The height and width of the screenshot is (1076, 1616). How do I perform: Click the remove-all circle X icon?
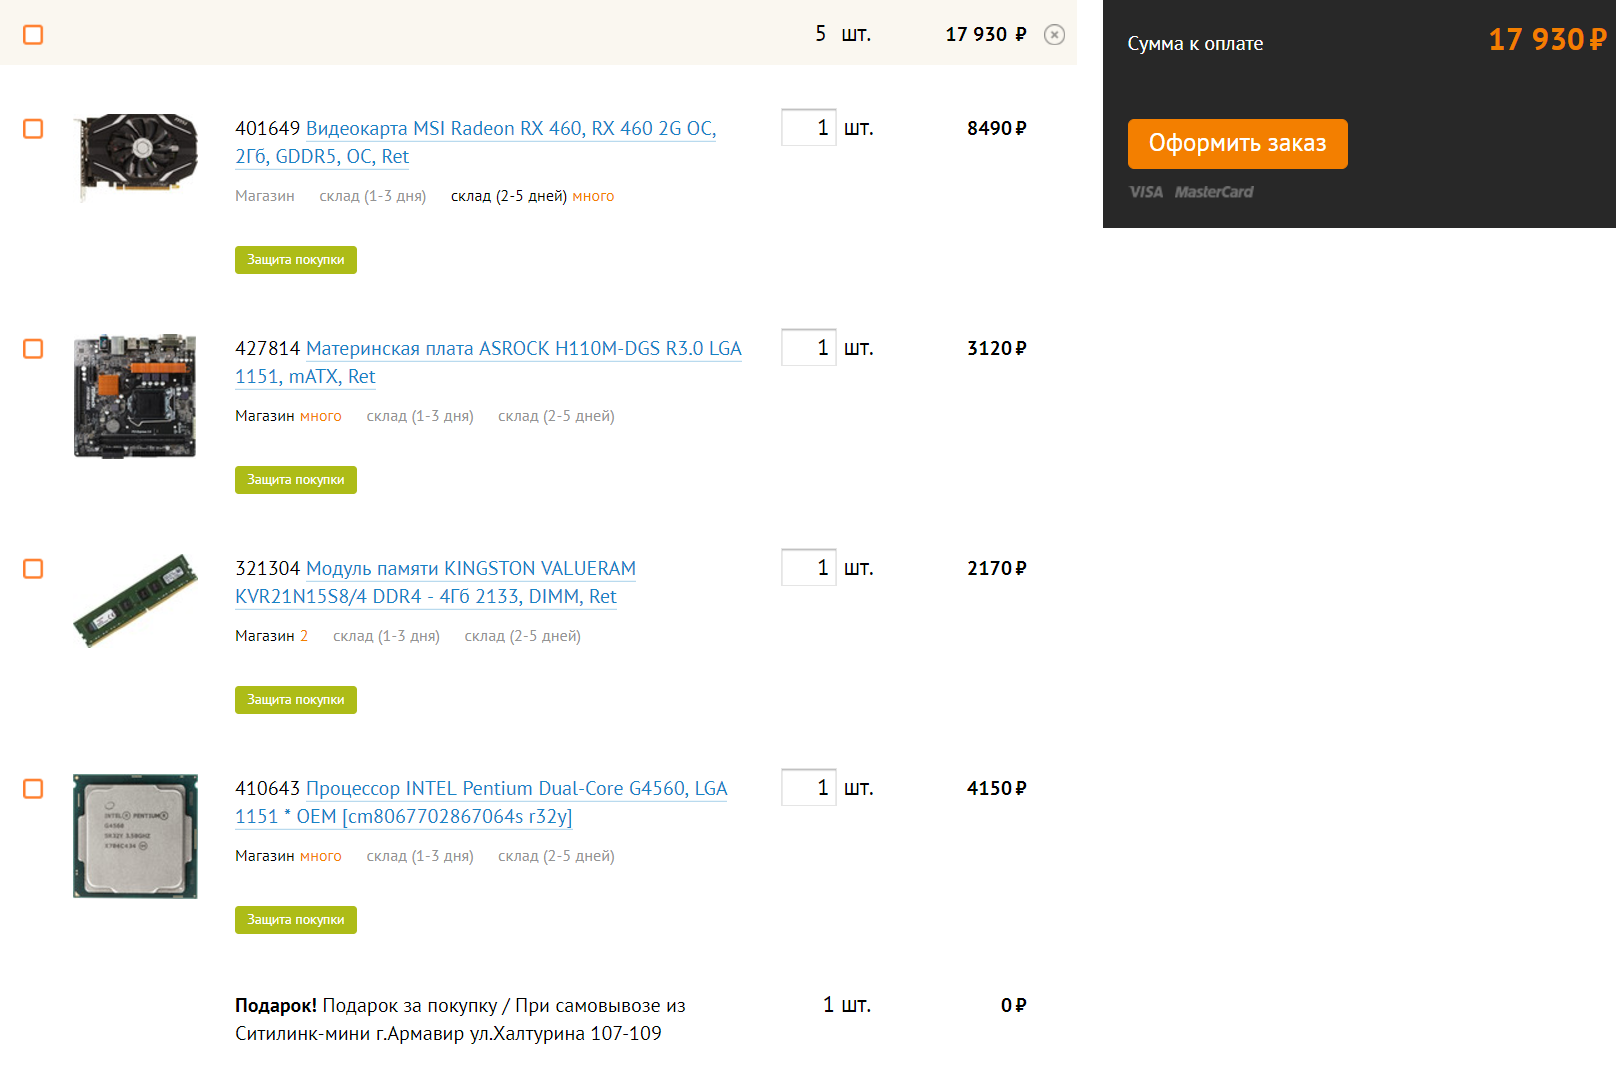1054,35
